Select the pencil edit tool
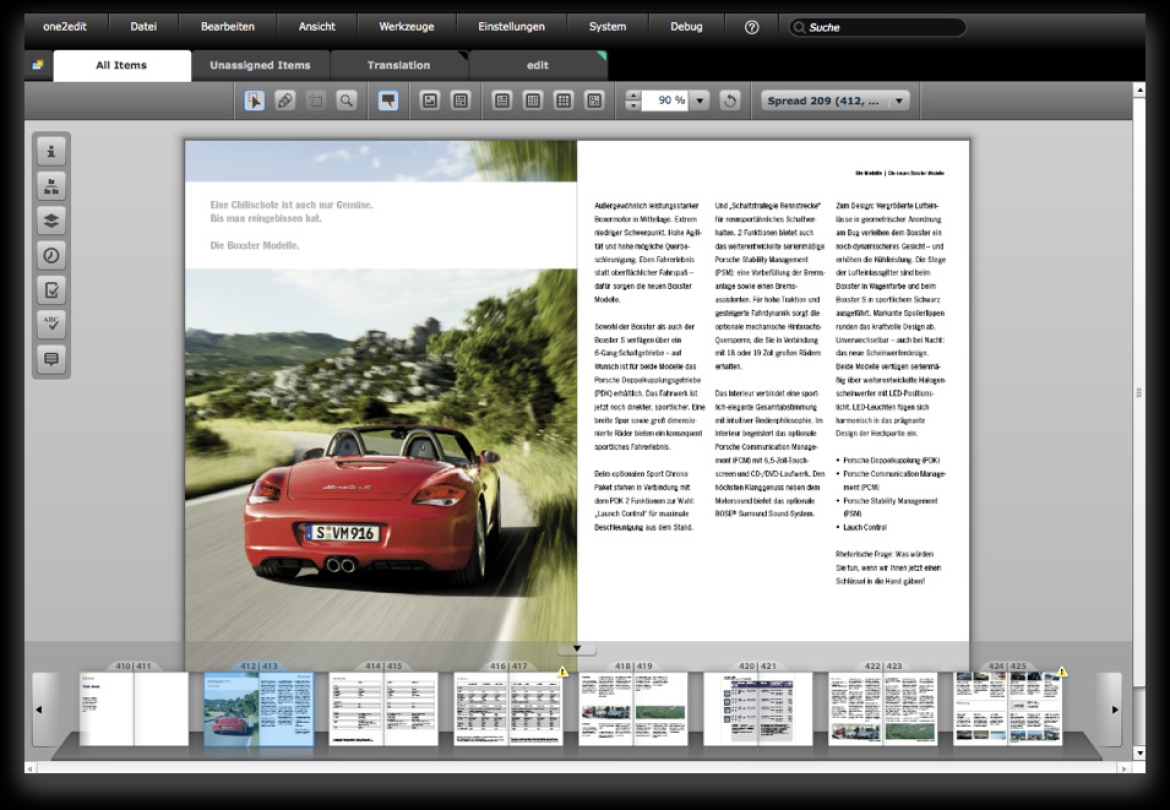 coord(285,101)
